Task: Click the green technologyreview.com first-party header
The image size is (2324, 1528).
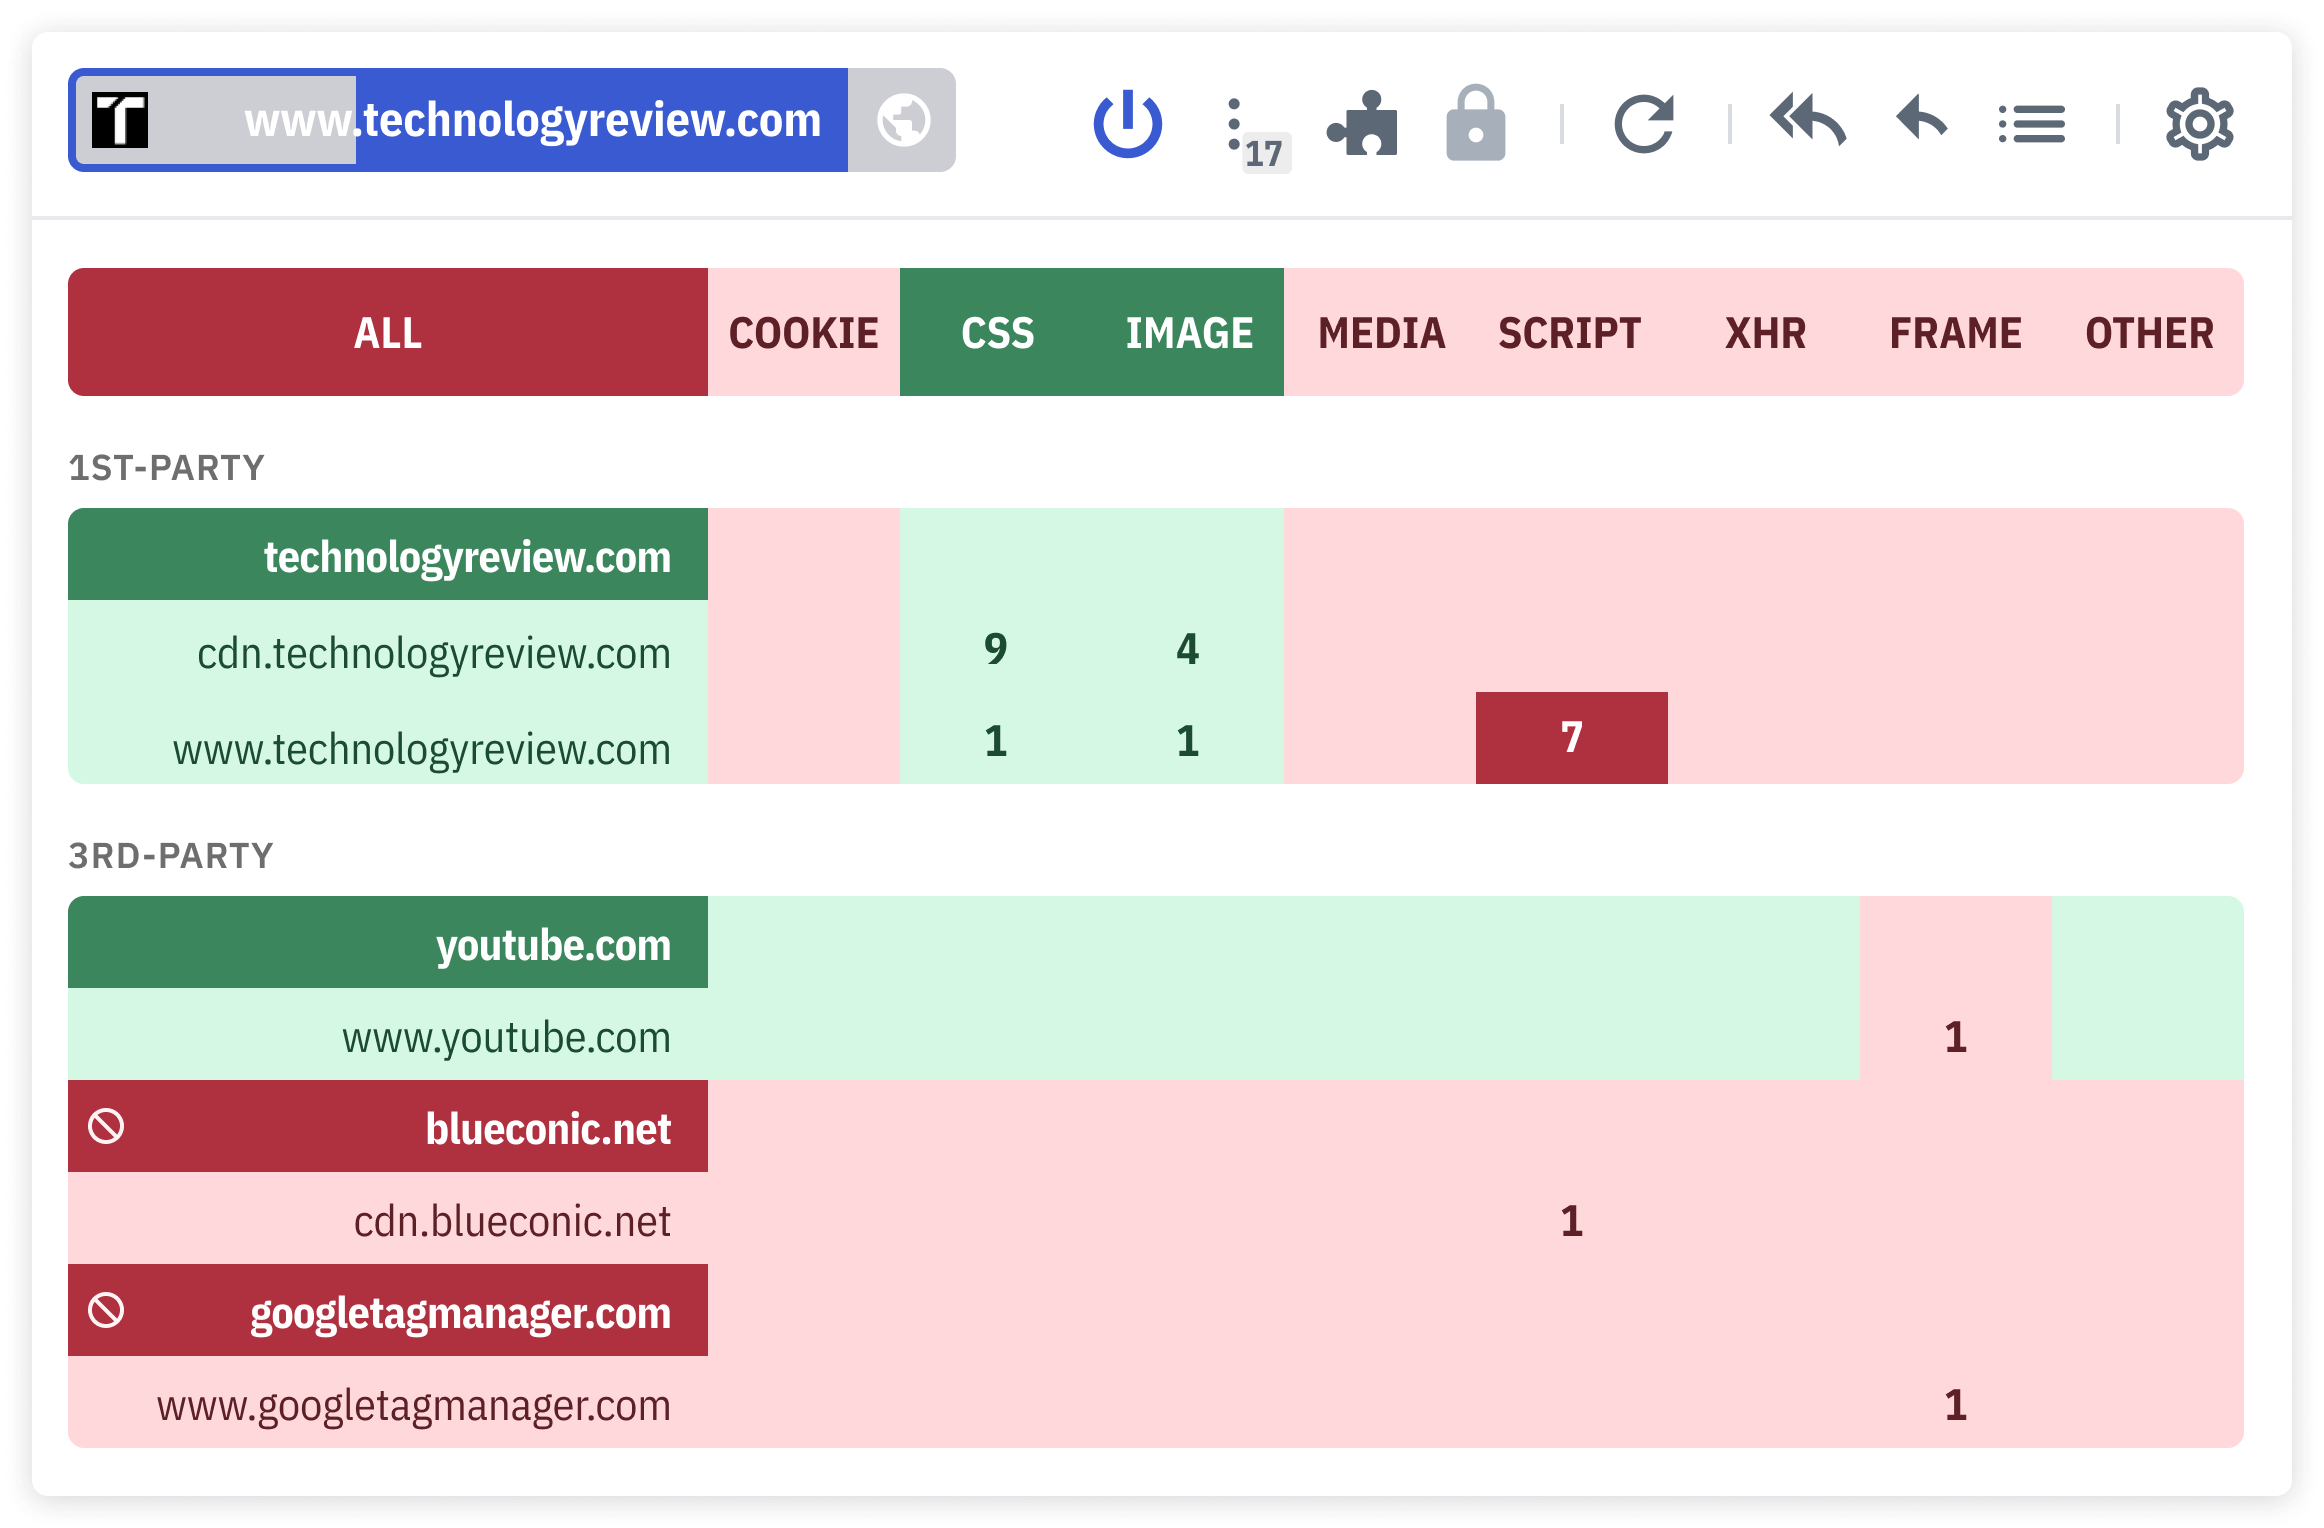Action: (388, 555)
